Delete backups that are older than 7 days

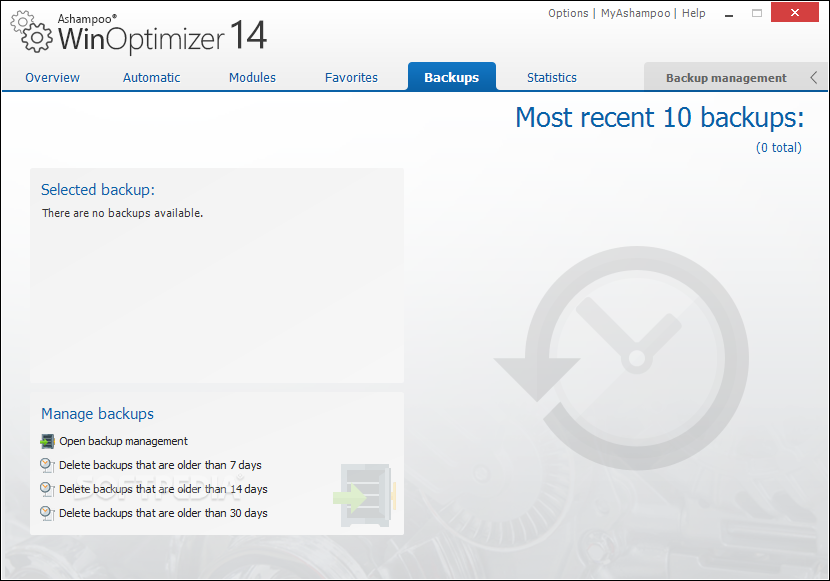pos(160,465)
